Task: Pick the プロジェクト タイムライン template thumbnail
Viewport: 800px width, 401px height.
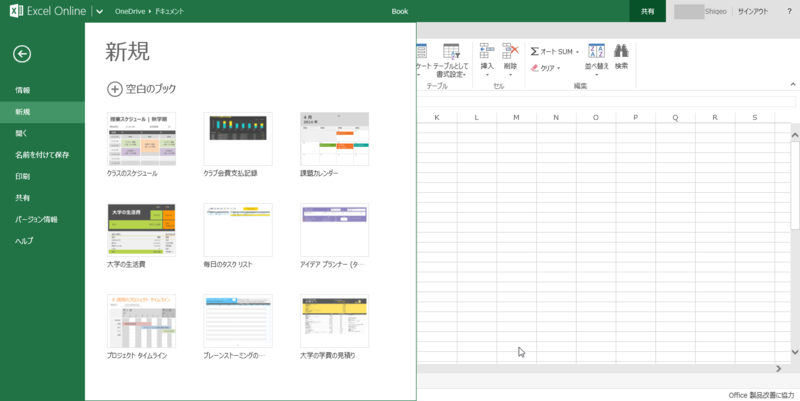Action: [x=141, y=321]
